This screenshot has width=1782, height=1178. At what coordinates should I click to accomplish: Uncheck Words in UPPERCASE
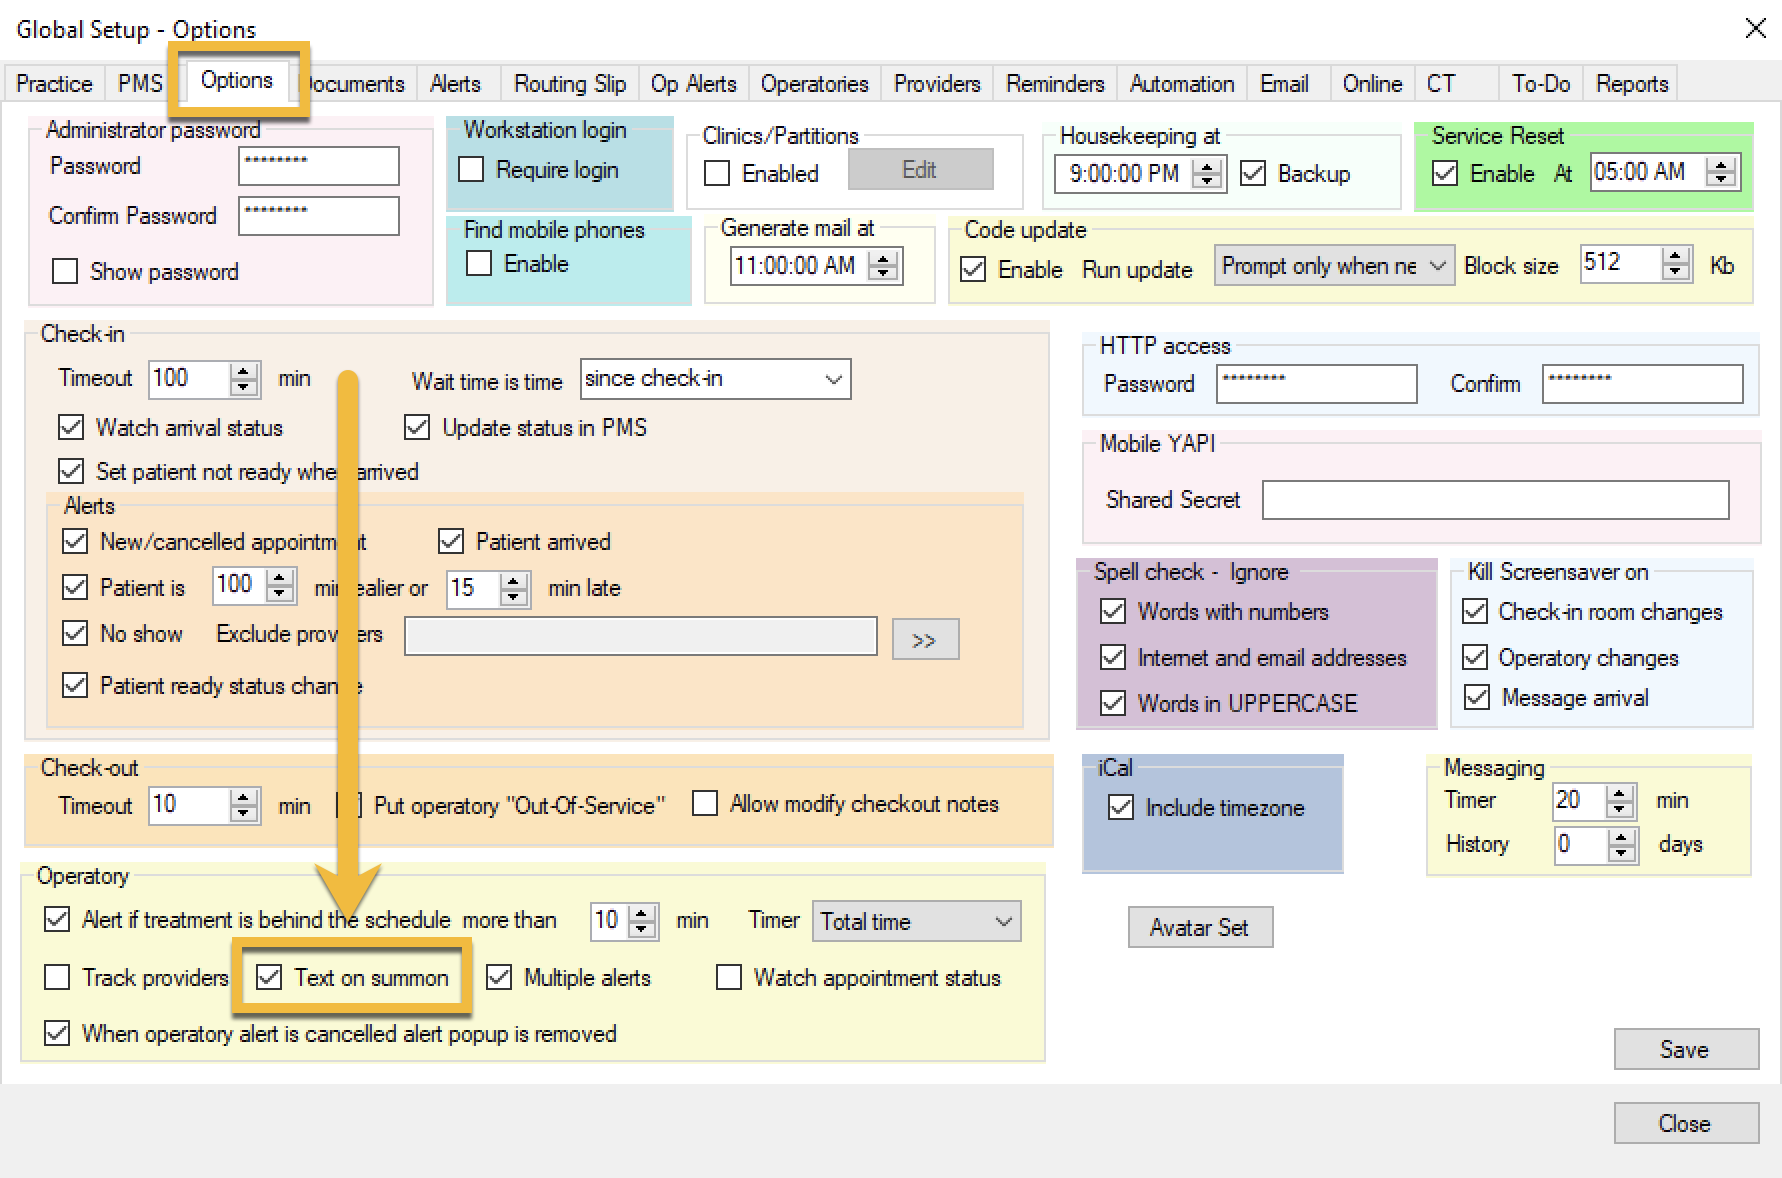[x=1113, y=703]
